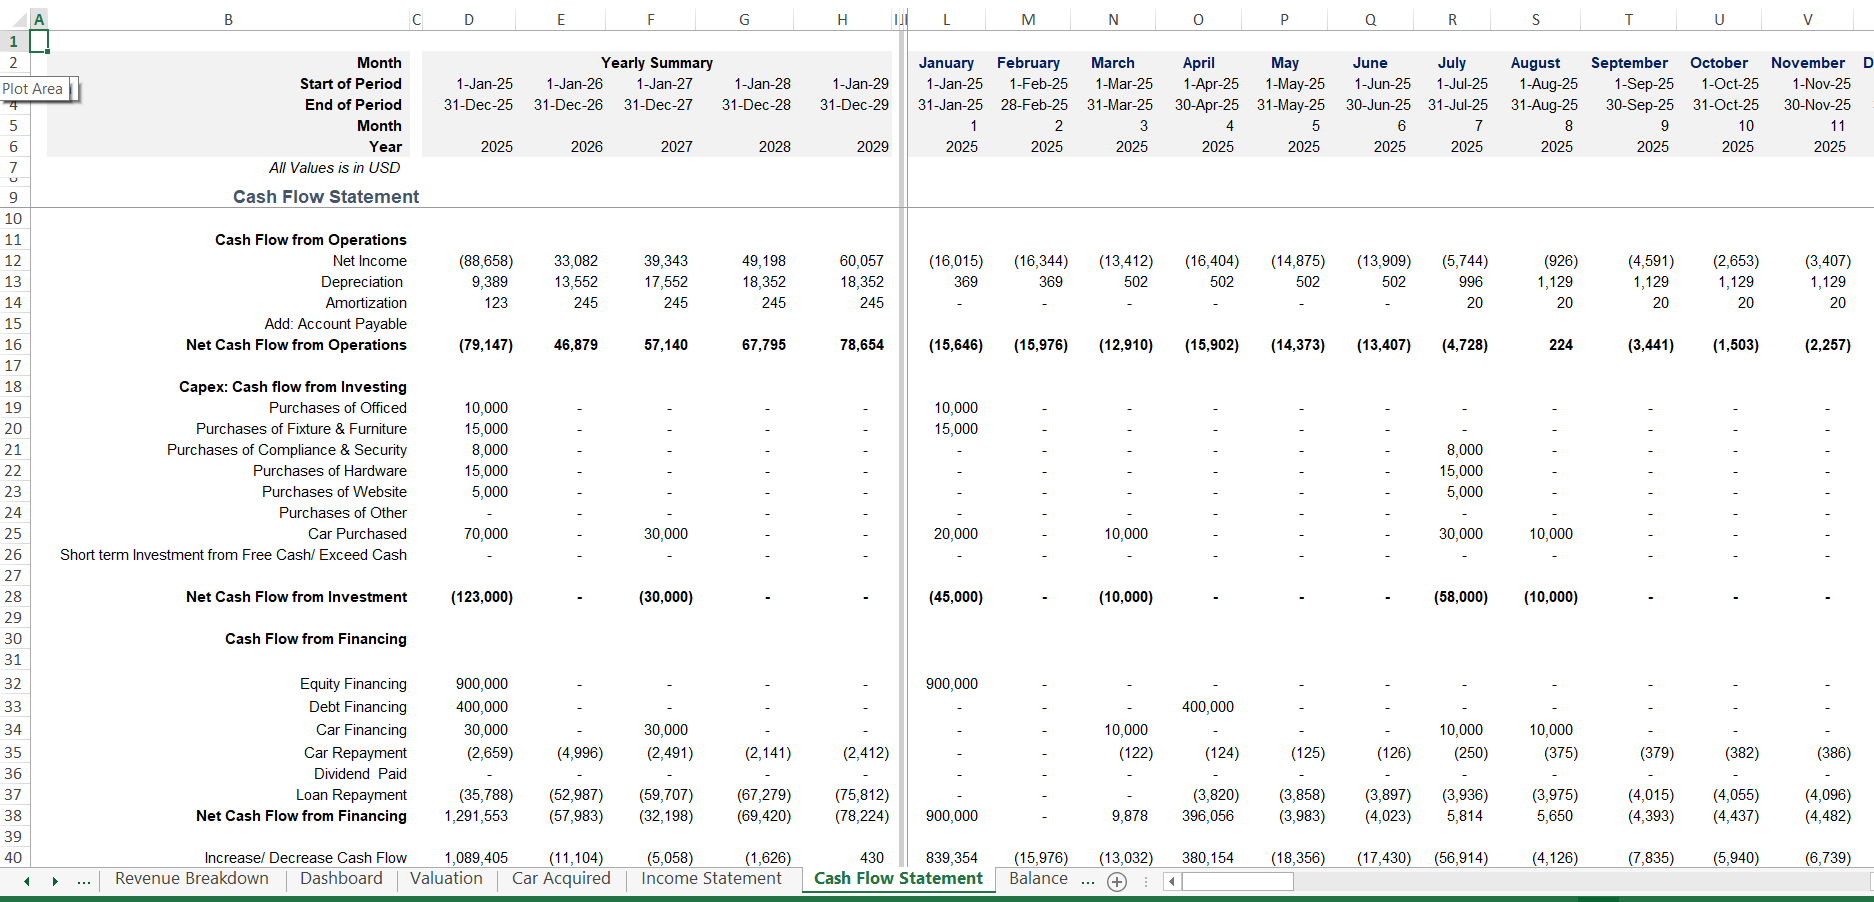Click Purchases of Compliance & Security label
1874x902 pixels.
[x=287, y=450]
